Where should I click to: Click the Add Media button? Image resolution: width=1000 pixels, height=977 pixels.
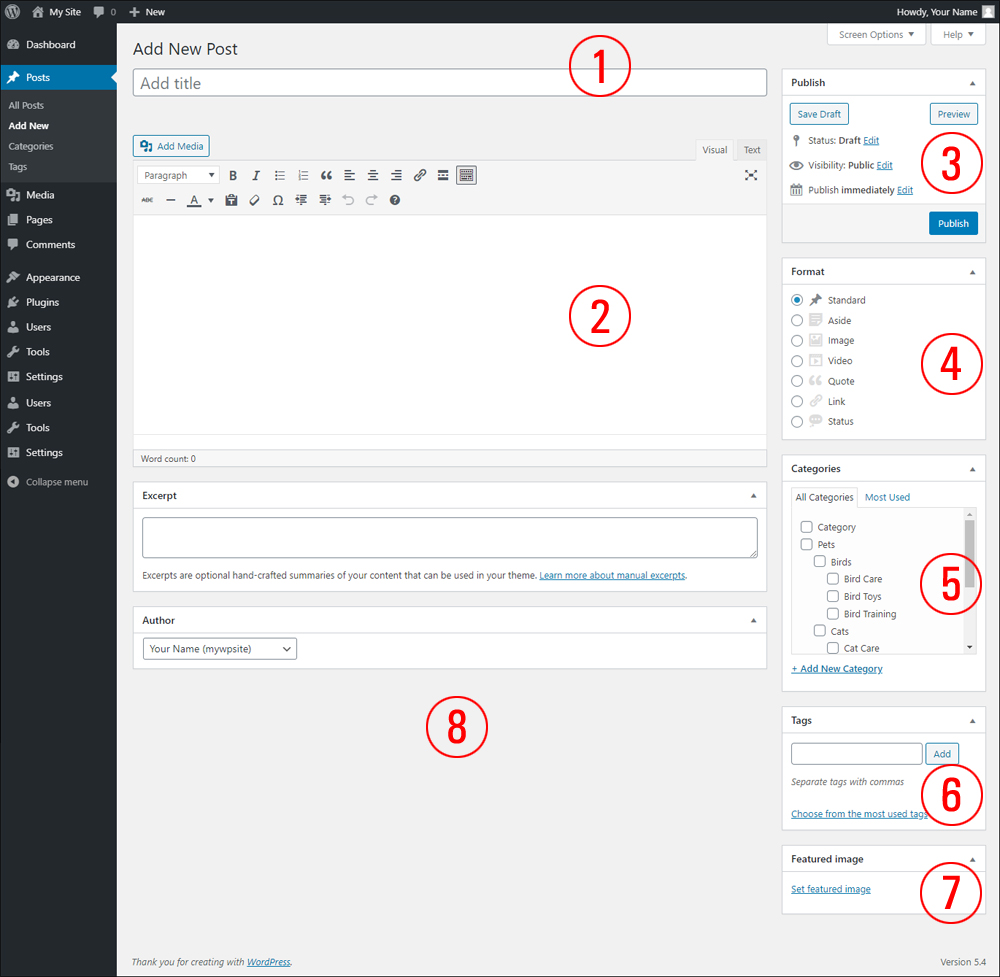(171, 146)
